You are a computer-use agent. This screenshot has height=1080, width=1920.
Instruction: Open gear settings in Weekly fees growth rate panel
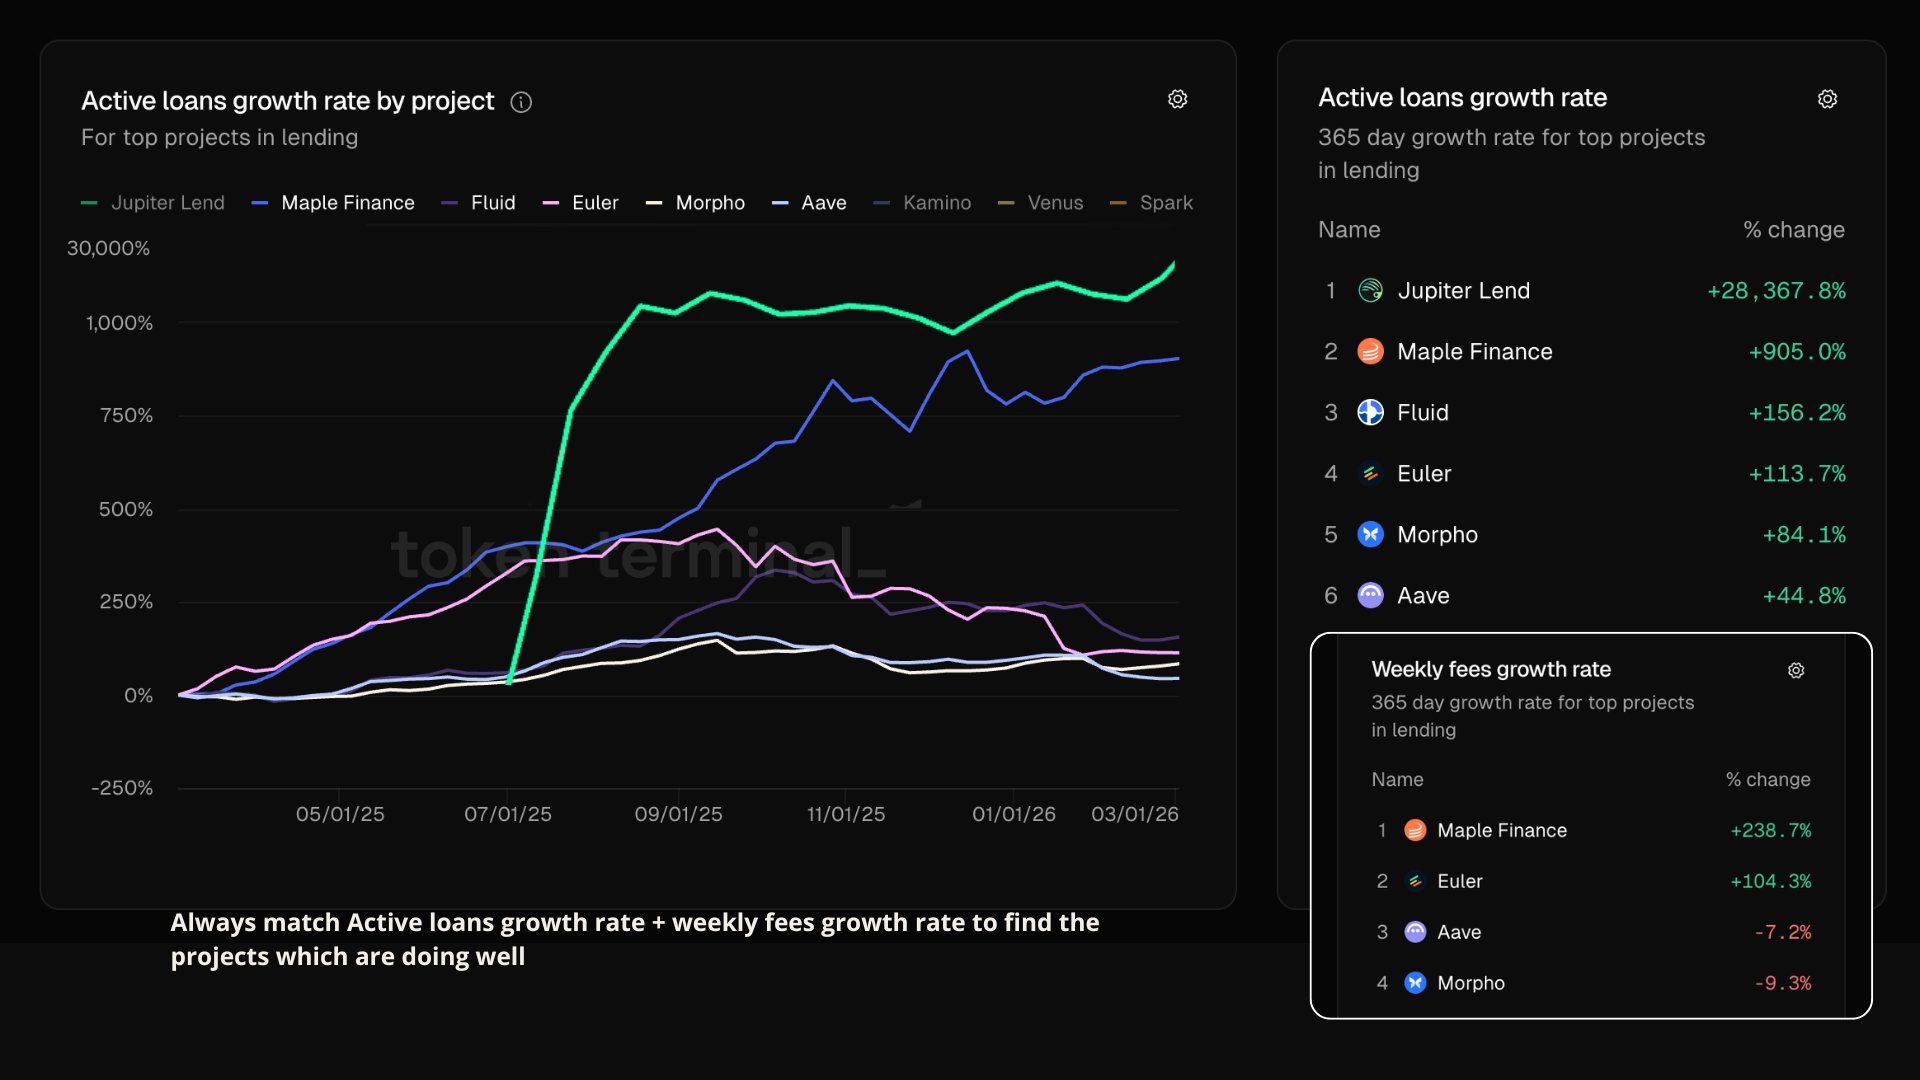1796,671
